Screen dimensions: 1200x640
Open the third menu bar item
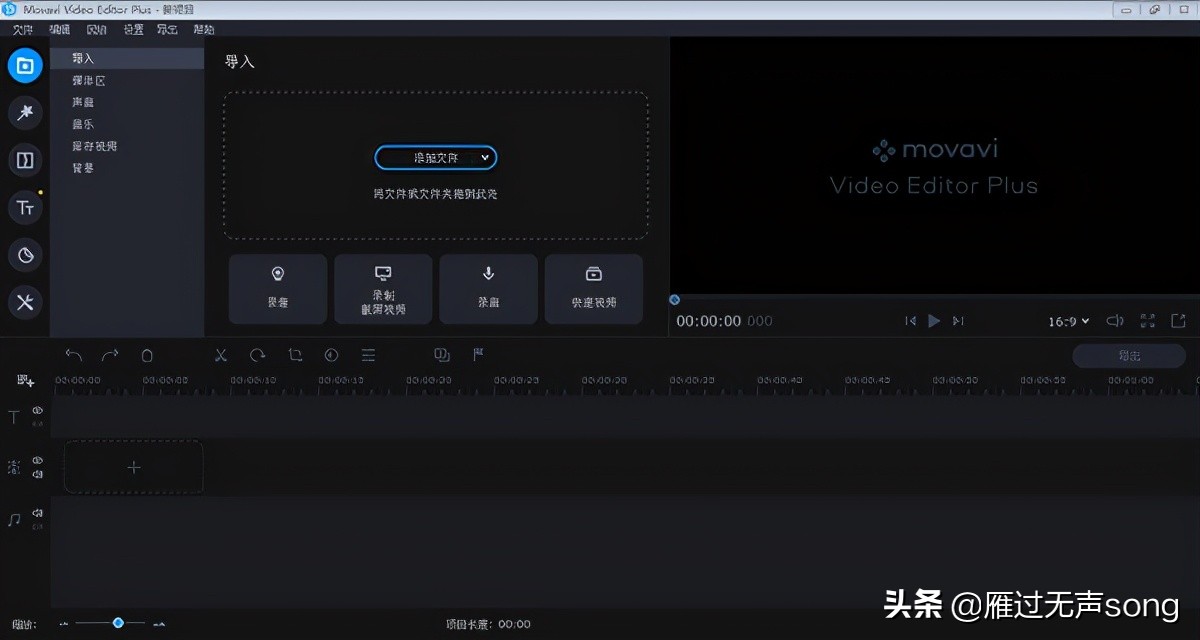coord(96,30)
